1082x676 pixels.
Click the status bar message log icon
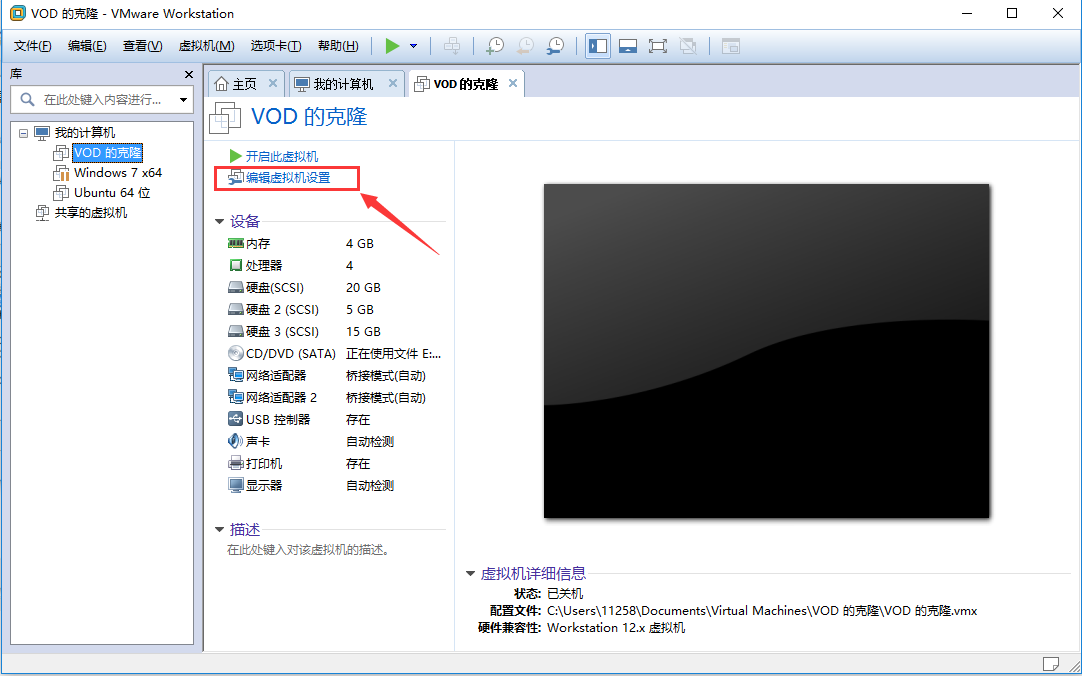click(x=1050, y=664)
